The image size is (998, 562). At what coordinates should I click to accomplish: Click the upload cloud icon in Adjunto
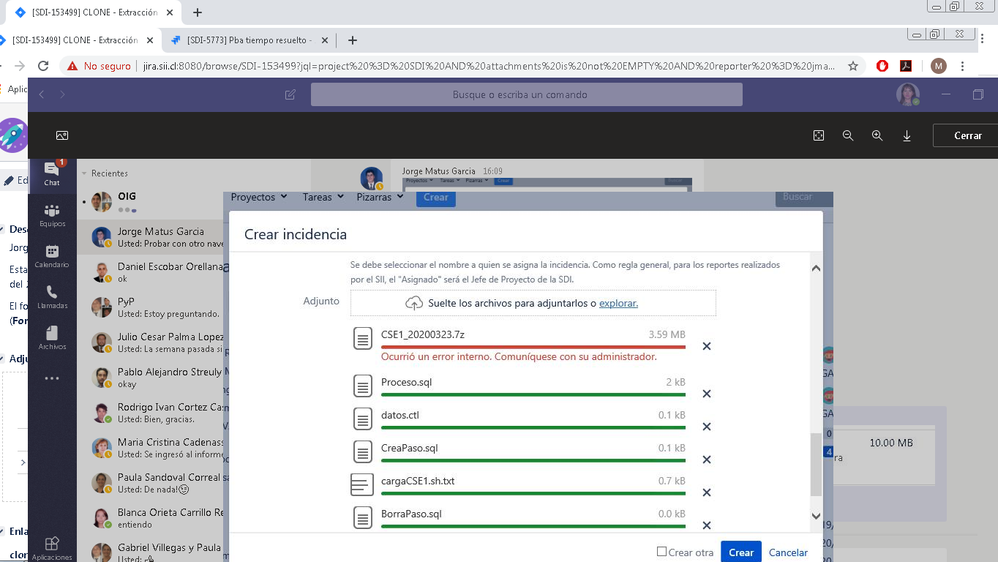[x=414, y=303]
